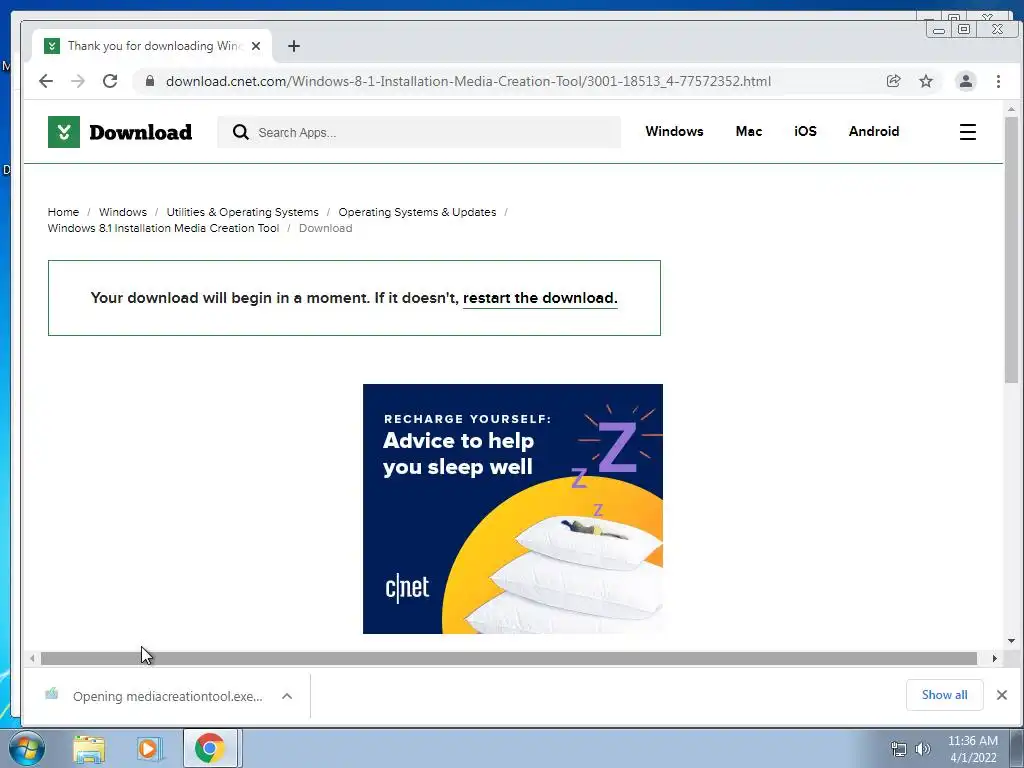Bookmark this page with the star
Viewport: 1024px width, 768px height.
(x=925, y=81)
